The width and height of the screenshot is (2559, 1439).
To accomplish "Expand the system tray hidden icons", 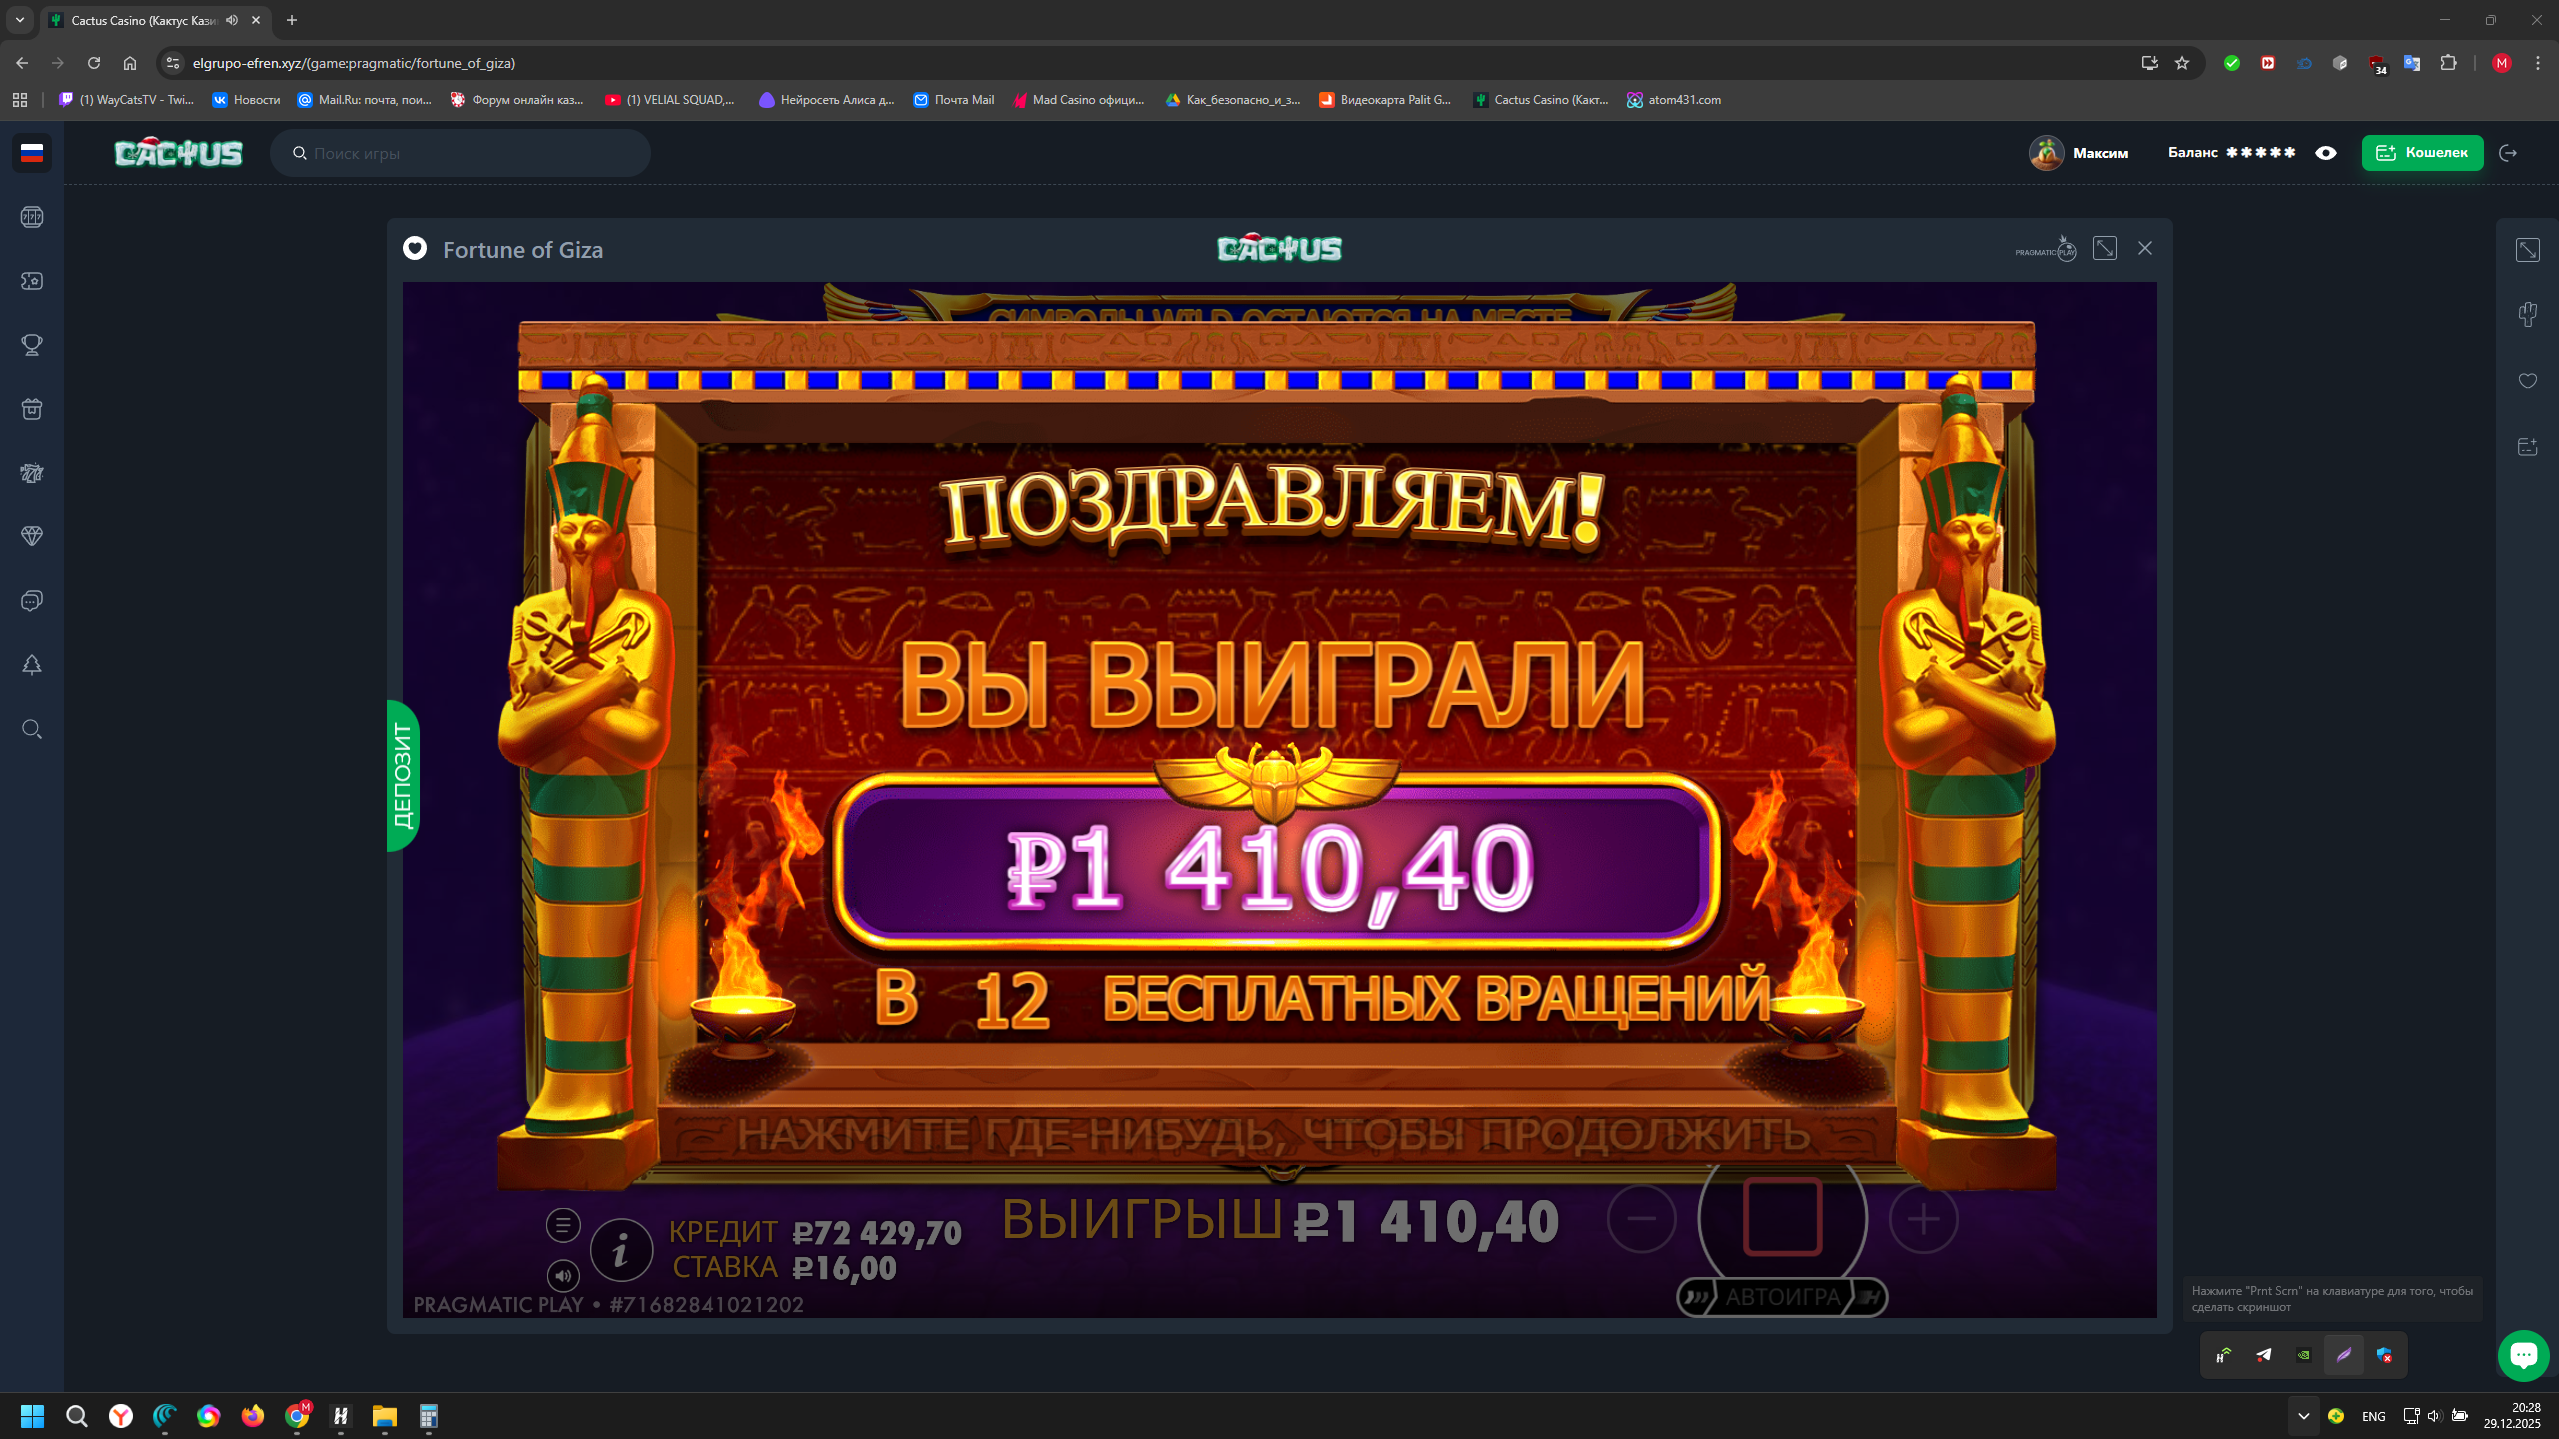I will pos(2303,1416).
